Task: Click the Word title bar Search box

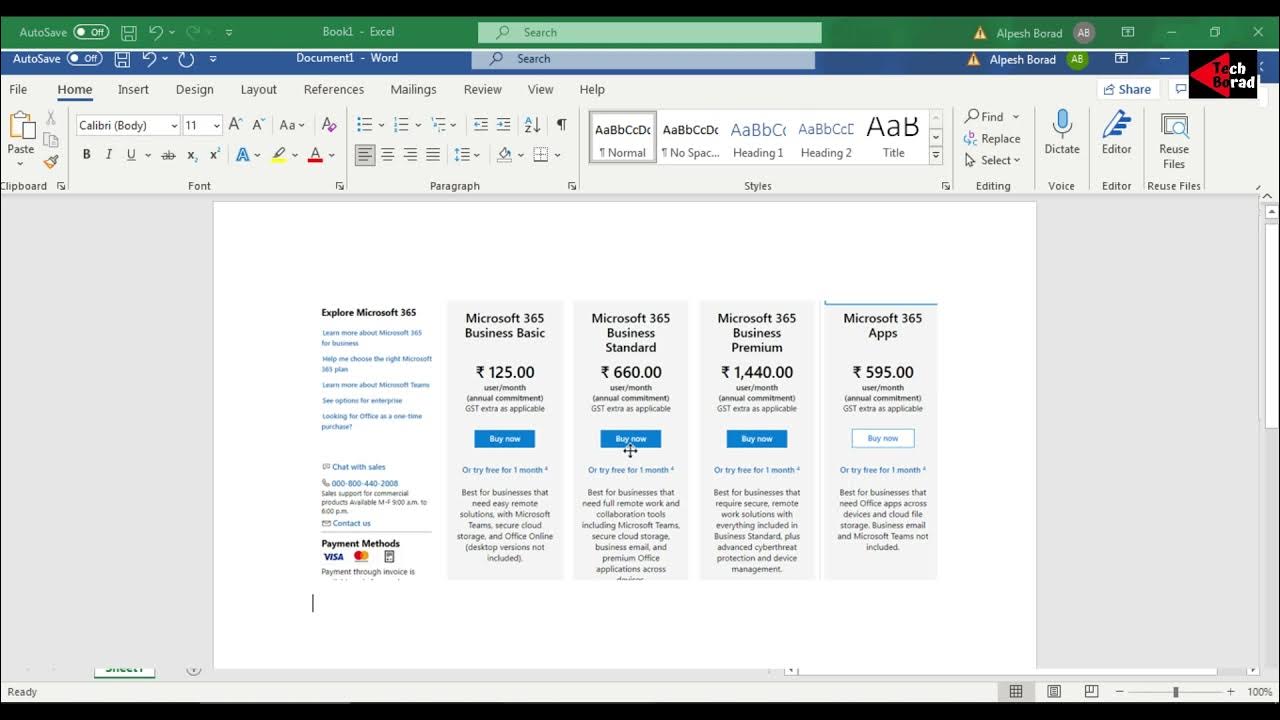Action: click(x=643, y=59)
